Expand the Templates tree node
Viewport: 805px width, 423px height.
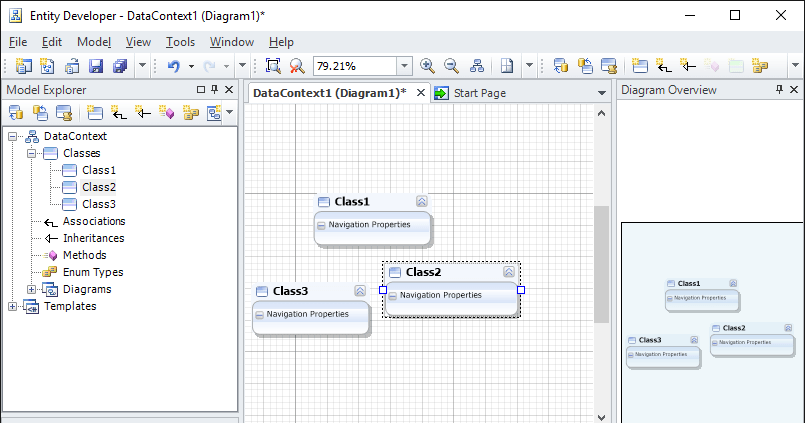[x=13, y=306]
